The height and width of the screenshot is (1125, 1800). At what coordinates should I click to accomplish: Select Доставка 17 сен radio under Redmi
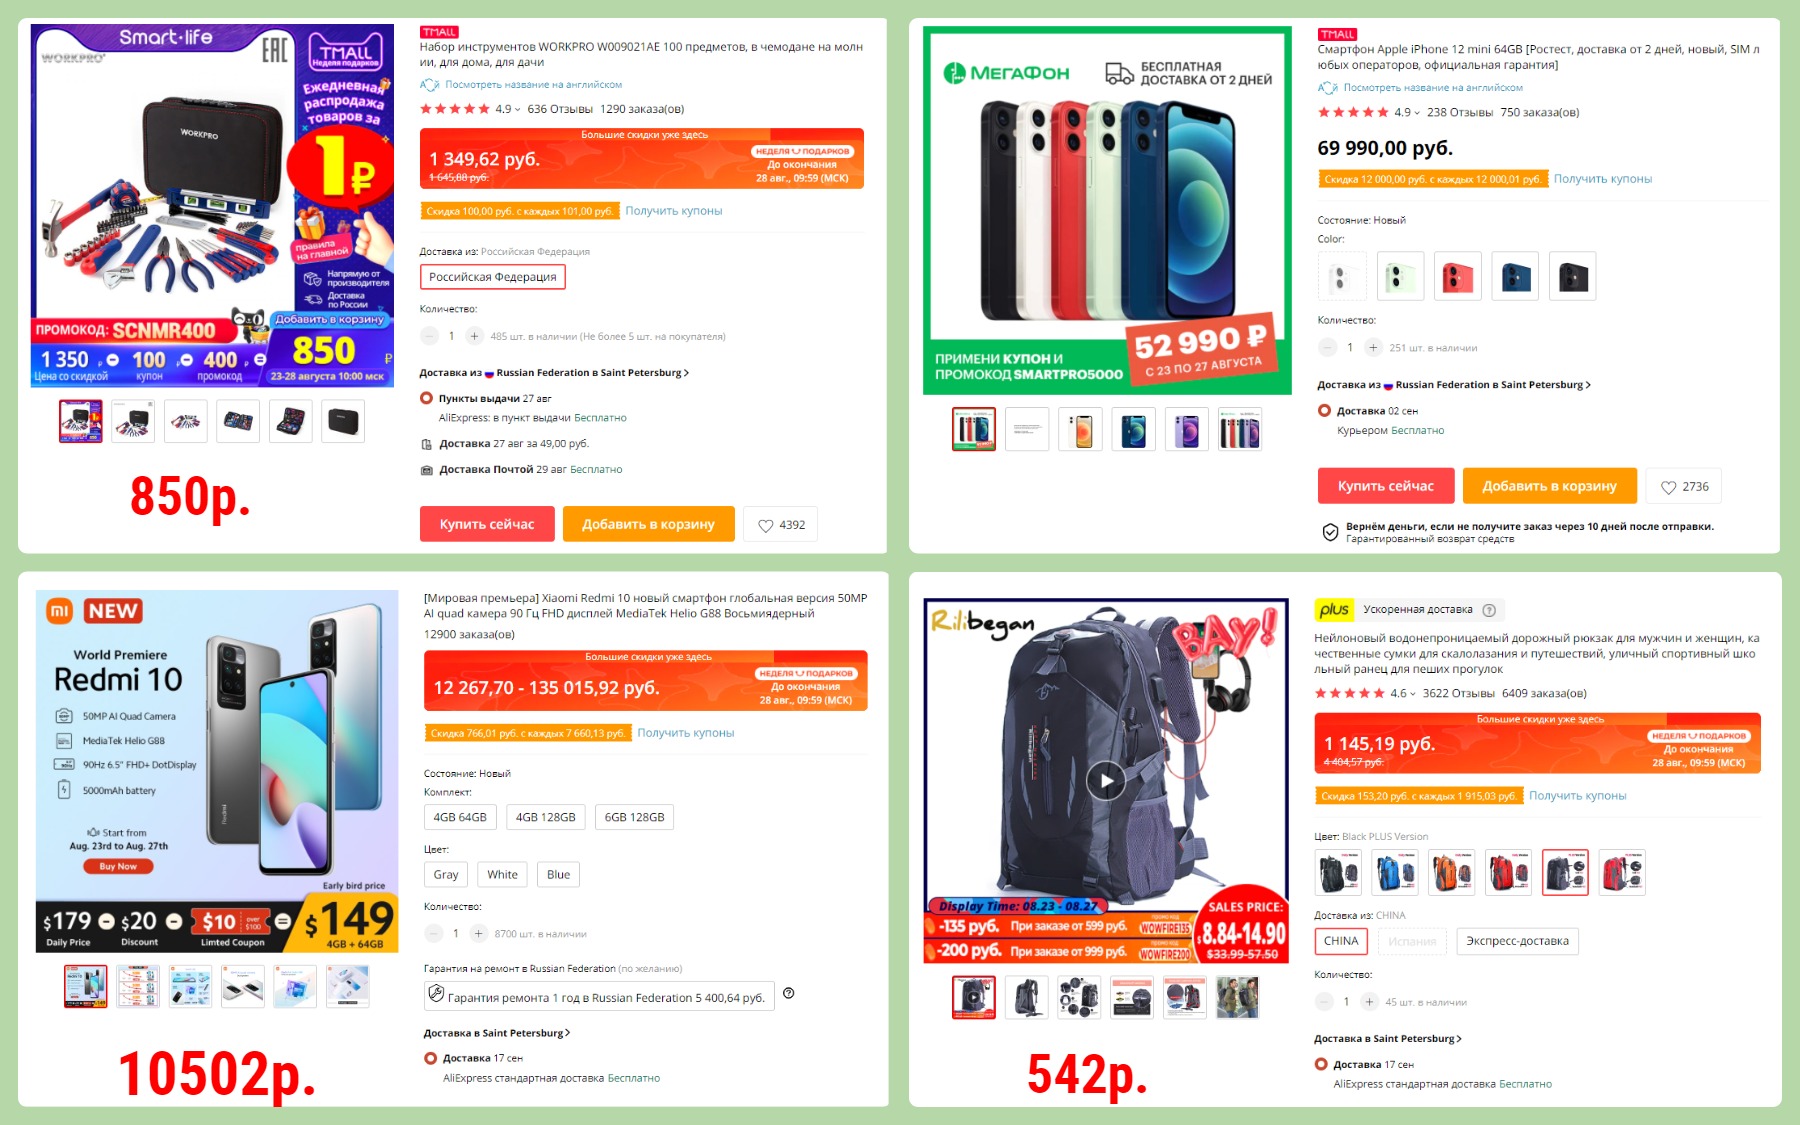tap(431, 1058)
